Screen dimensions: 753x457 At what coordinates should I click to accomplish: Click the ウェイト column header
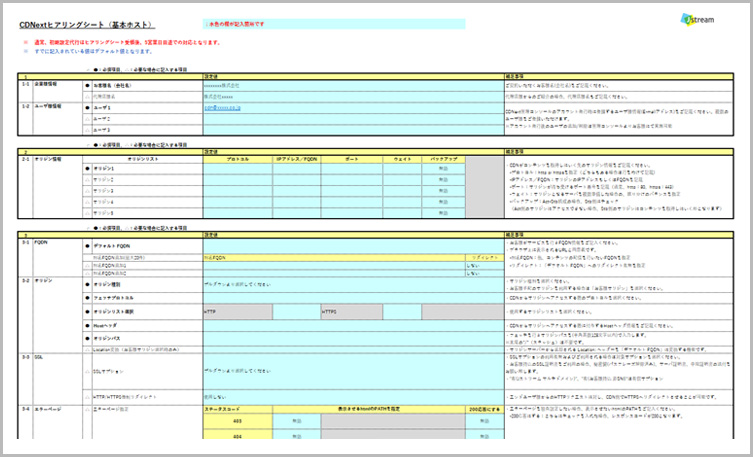402,159
